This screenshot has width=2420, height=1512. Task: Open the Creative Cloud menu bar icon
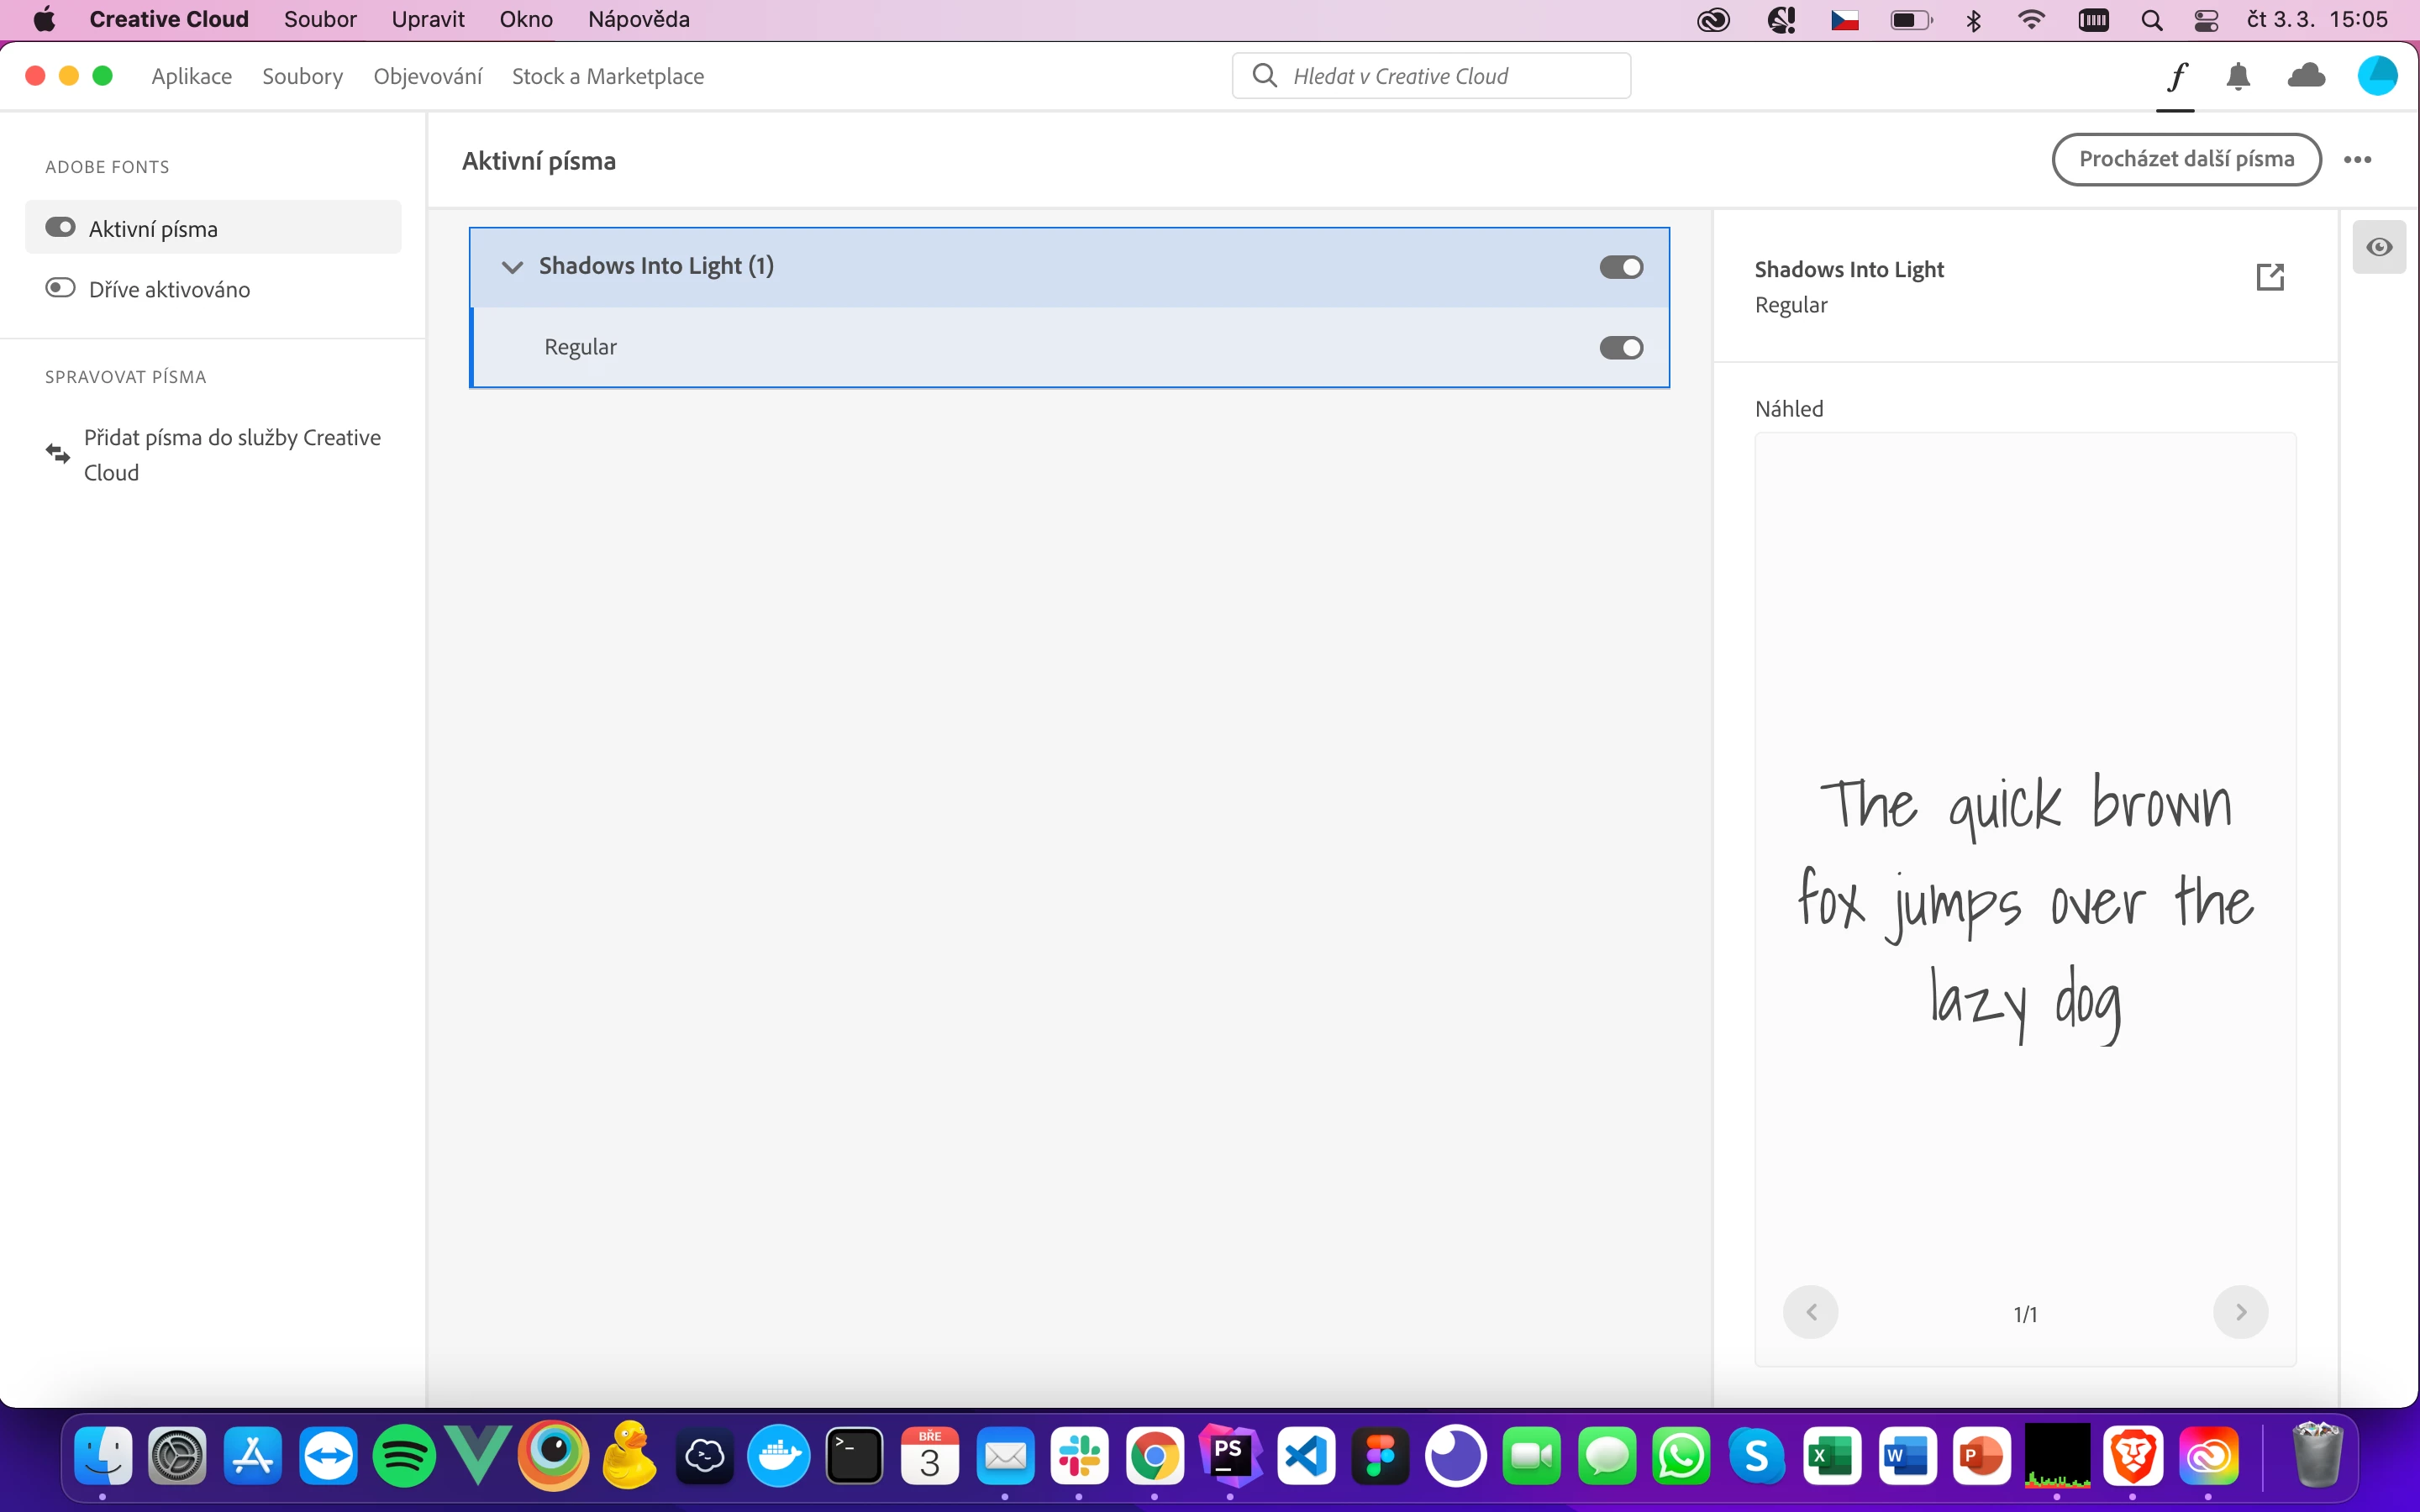(x=1713, y=20)
